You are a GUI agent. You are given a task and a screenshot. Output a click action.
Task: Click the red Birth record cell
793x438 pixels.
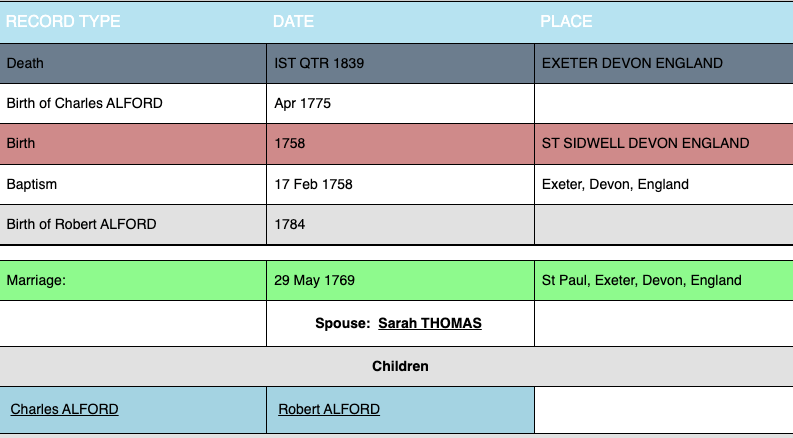coord(21,143)
